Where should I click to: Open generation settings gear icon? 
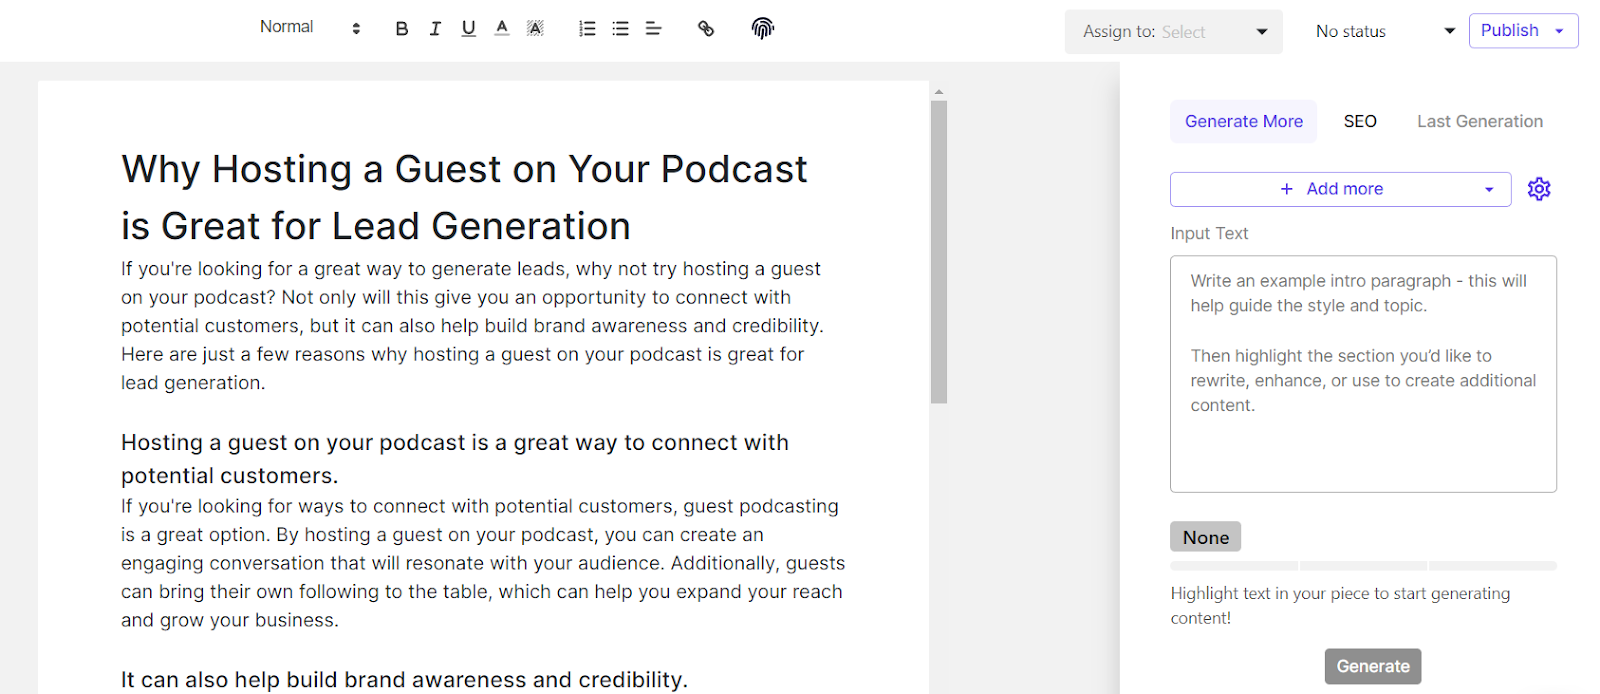(x=1539, y=189)
